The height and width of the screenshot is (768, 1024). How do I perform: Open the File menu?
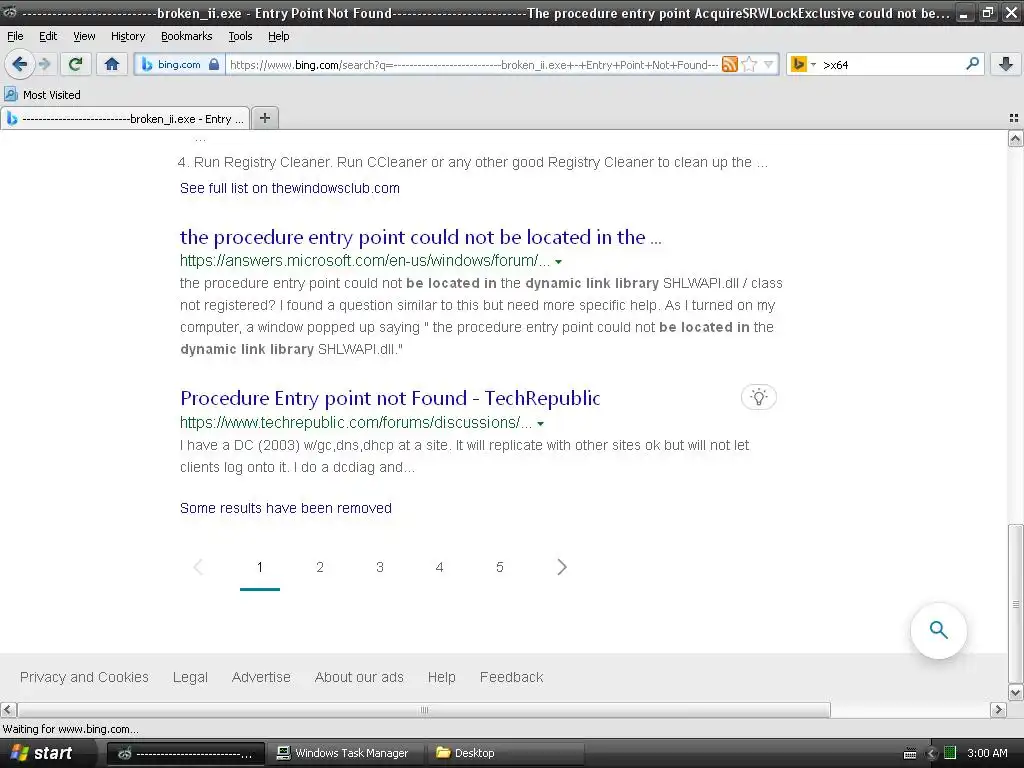click(x=15, y=36)
